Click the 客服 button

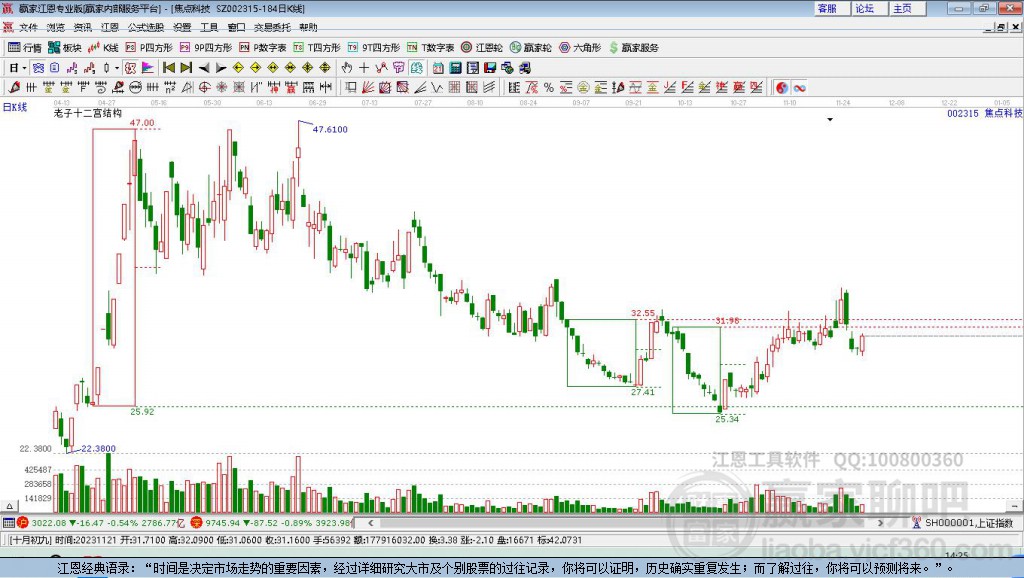point(831,8)
